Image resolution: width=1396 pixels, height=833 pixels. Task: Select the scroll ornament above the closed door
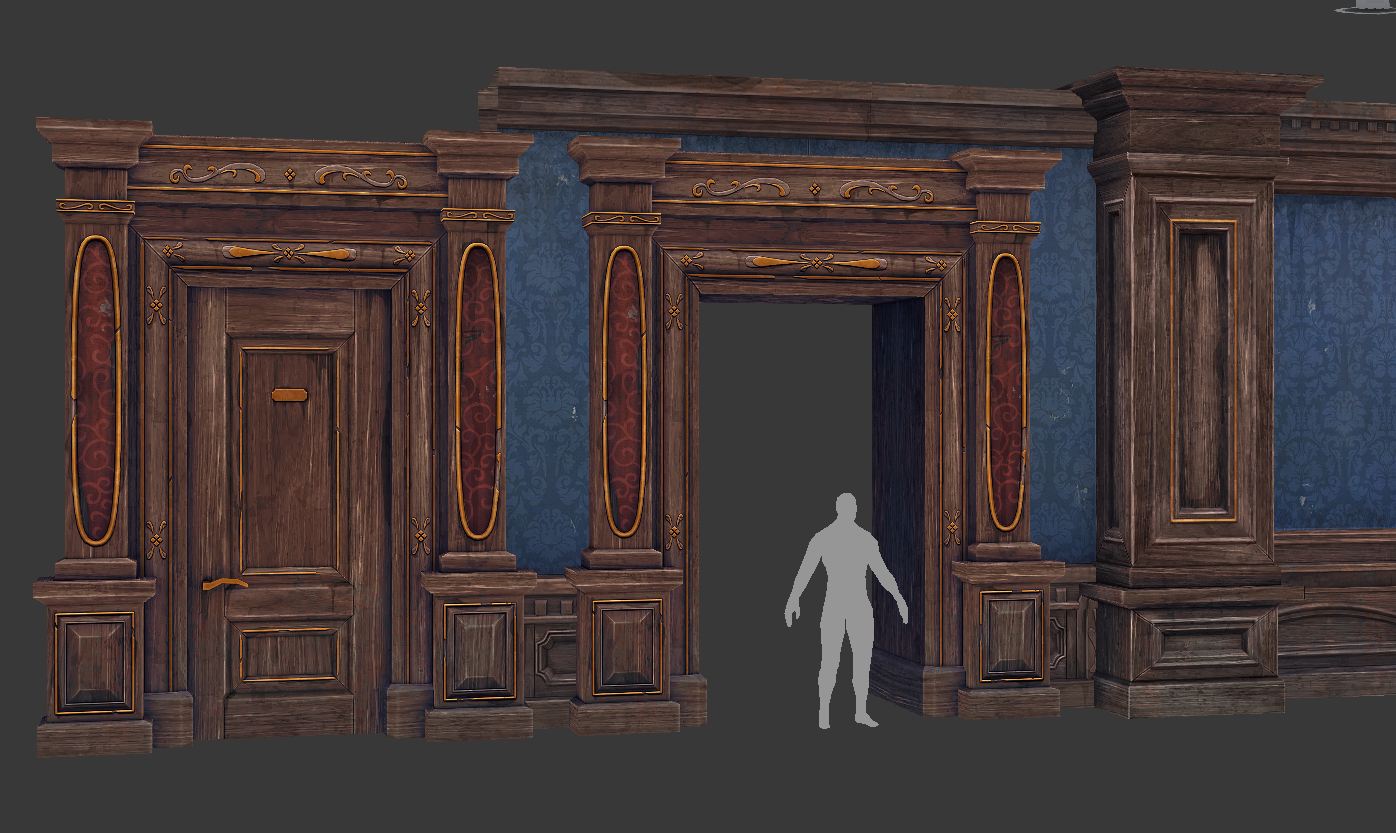[288, 176]
